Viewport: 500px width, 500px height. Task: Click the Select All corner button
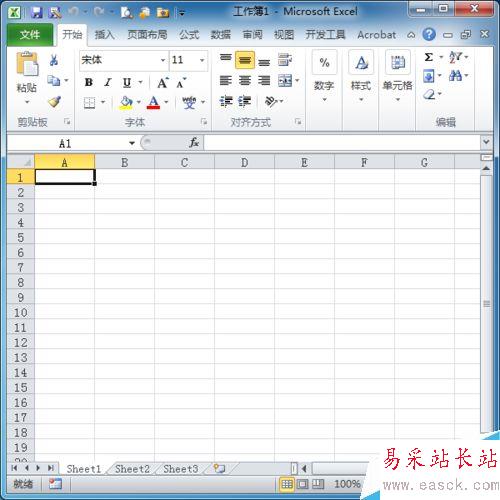(x=21, y=162)
